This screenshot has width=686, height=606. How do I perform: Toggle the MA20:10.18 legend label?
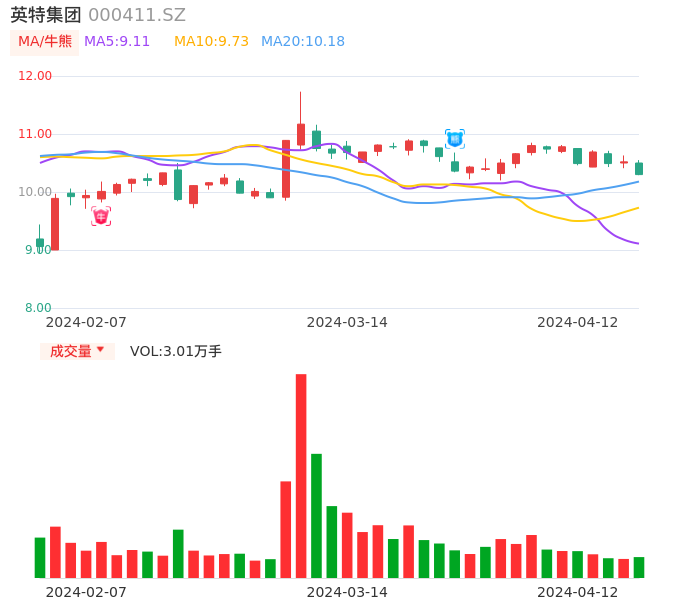coord(303,41)
